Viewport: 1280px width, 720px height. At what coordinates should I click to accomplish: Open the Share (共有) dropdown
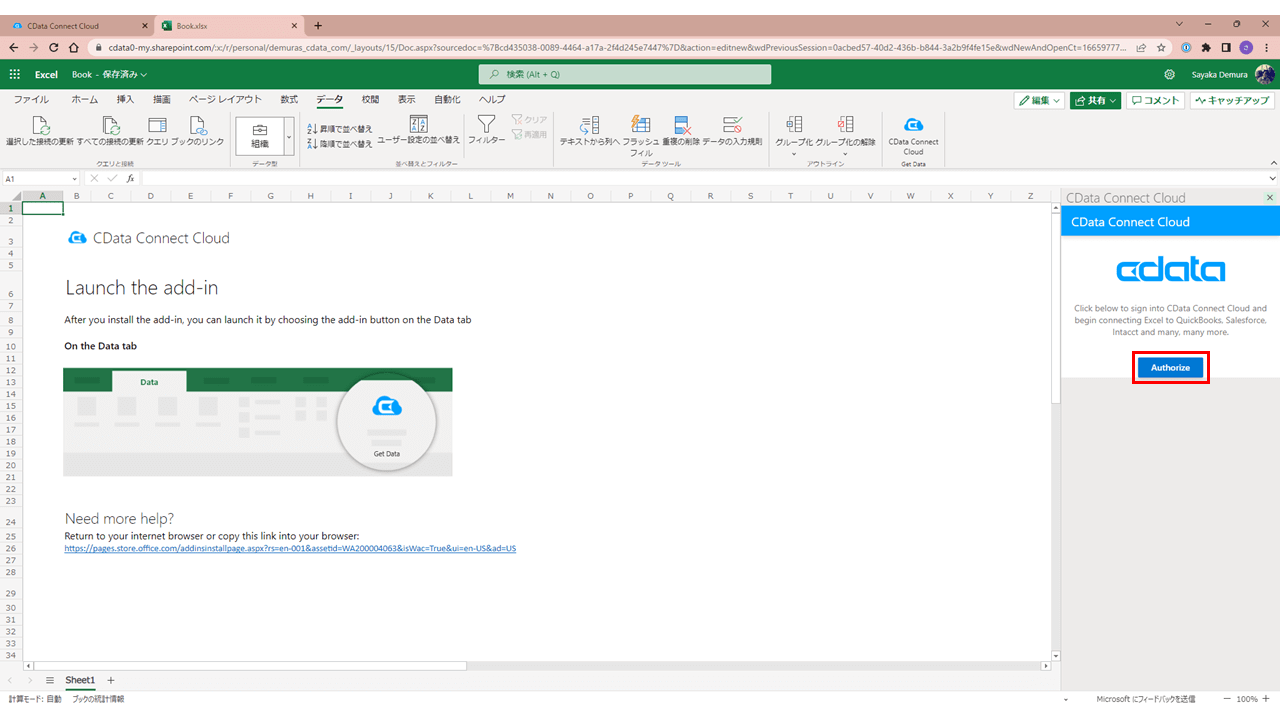coord(1095,100)
